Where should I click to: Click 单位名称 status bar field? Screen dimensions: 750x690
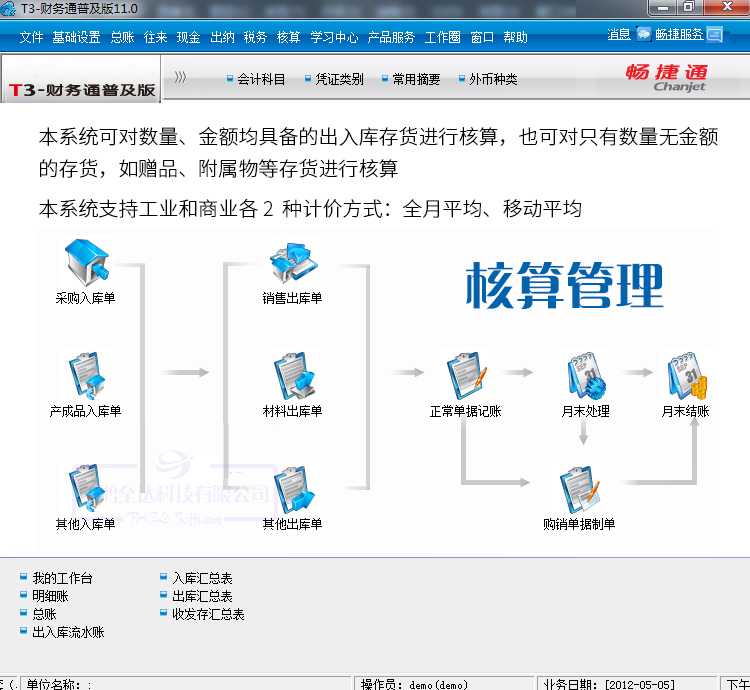coord(187,684)
